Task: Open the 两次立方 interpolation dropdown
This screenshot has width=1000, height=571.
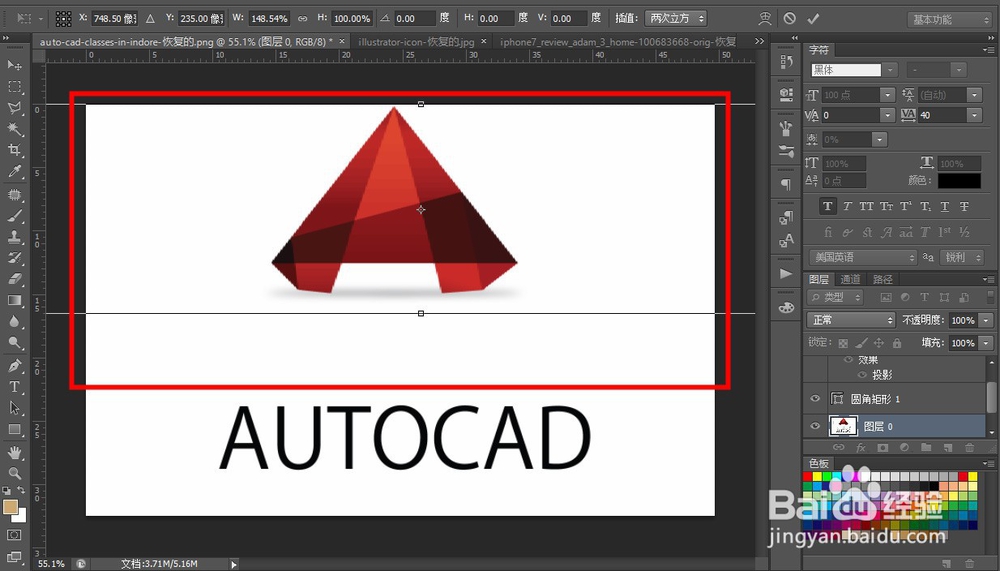Action: [x=676, y=19]
